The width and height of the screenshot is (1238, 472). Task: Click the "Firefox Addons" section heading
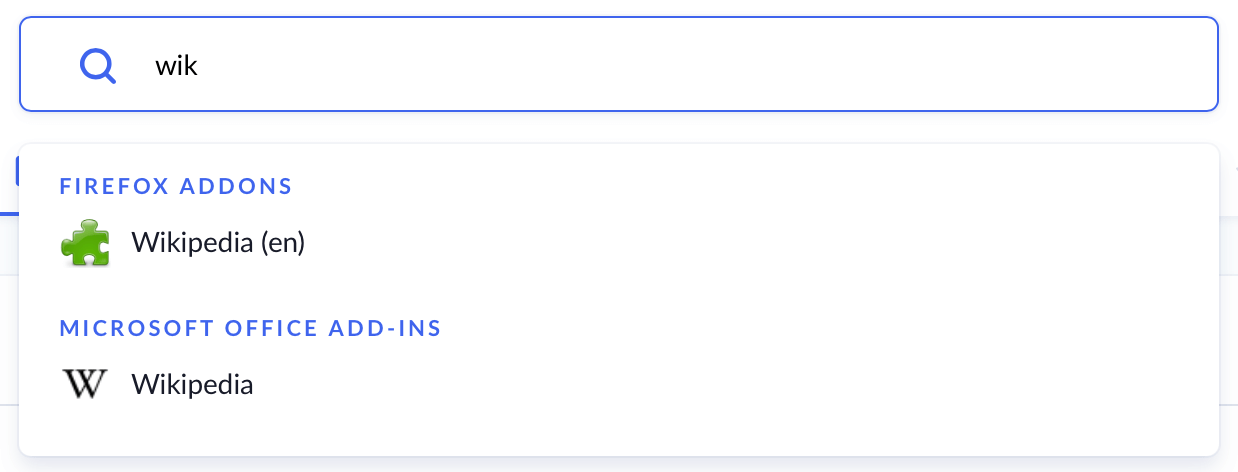(175, 186)
